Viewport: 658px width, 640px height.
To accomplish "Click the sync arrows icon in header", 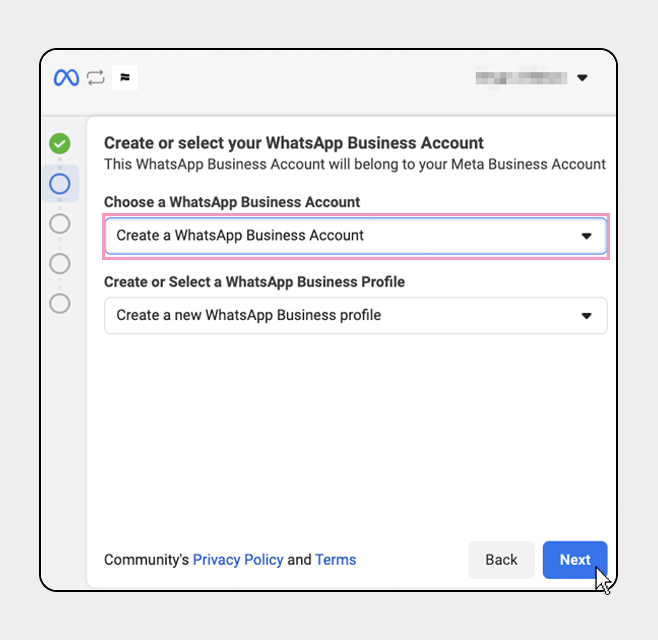I will click(x=96, y=77).
